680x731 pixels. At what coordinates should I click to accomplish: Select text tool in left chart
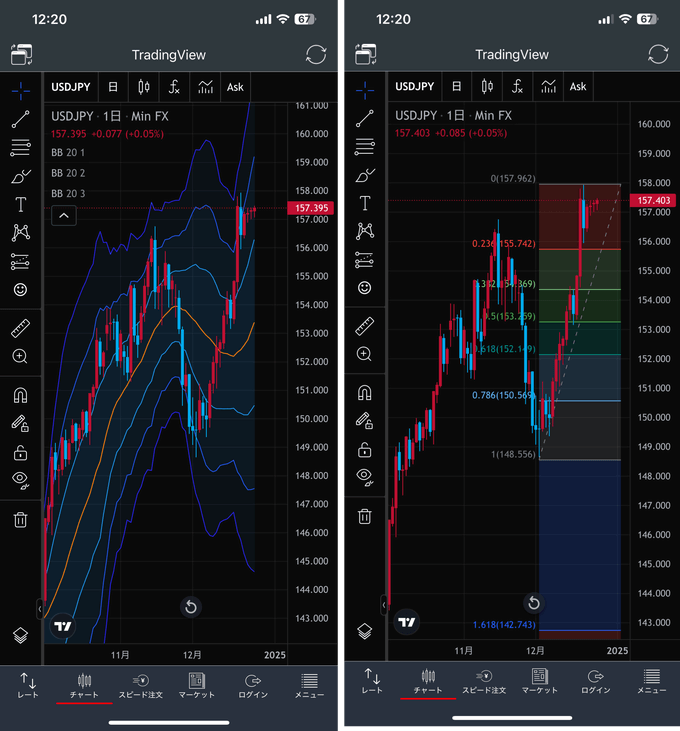(21, 205)
